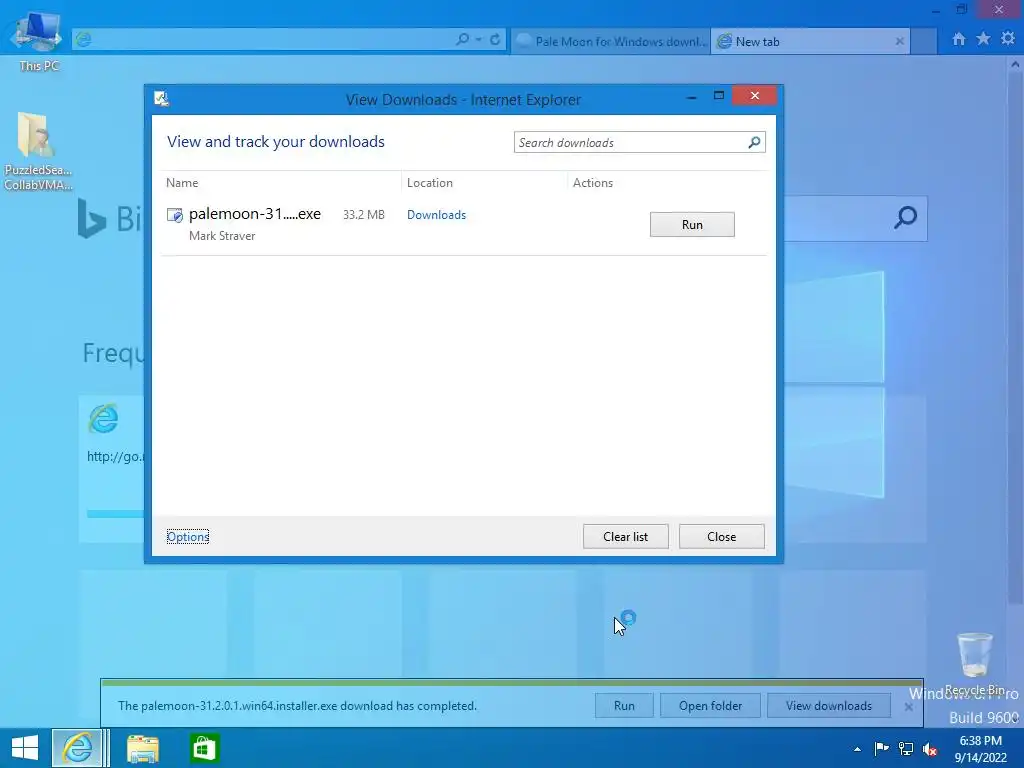Click the Bing logo on new tab page
This screenshot has width=1024, height=768.
tap(108, 218)
